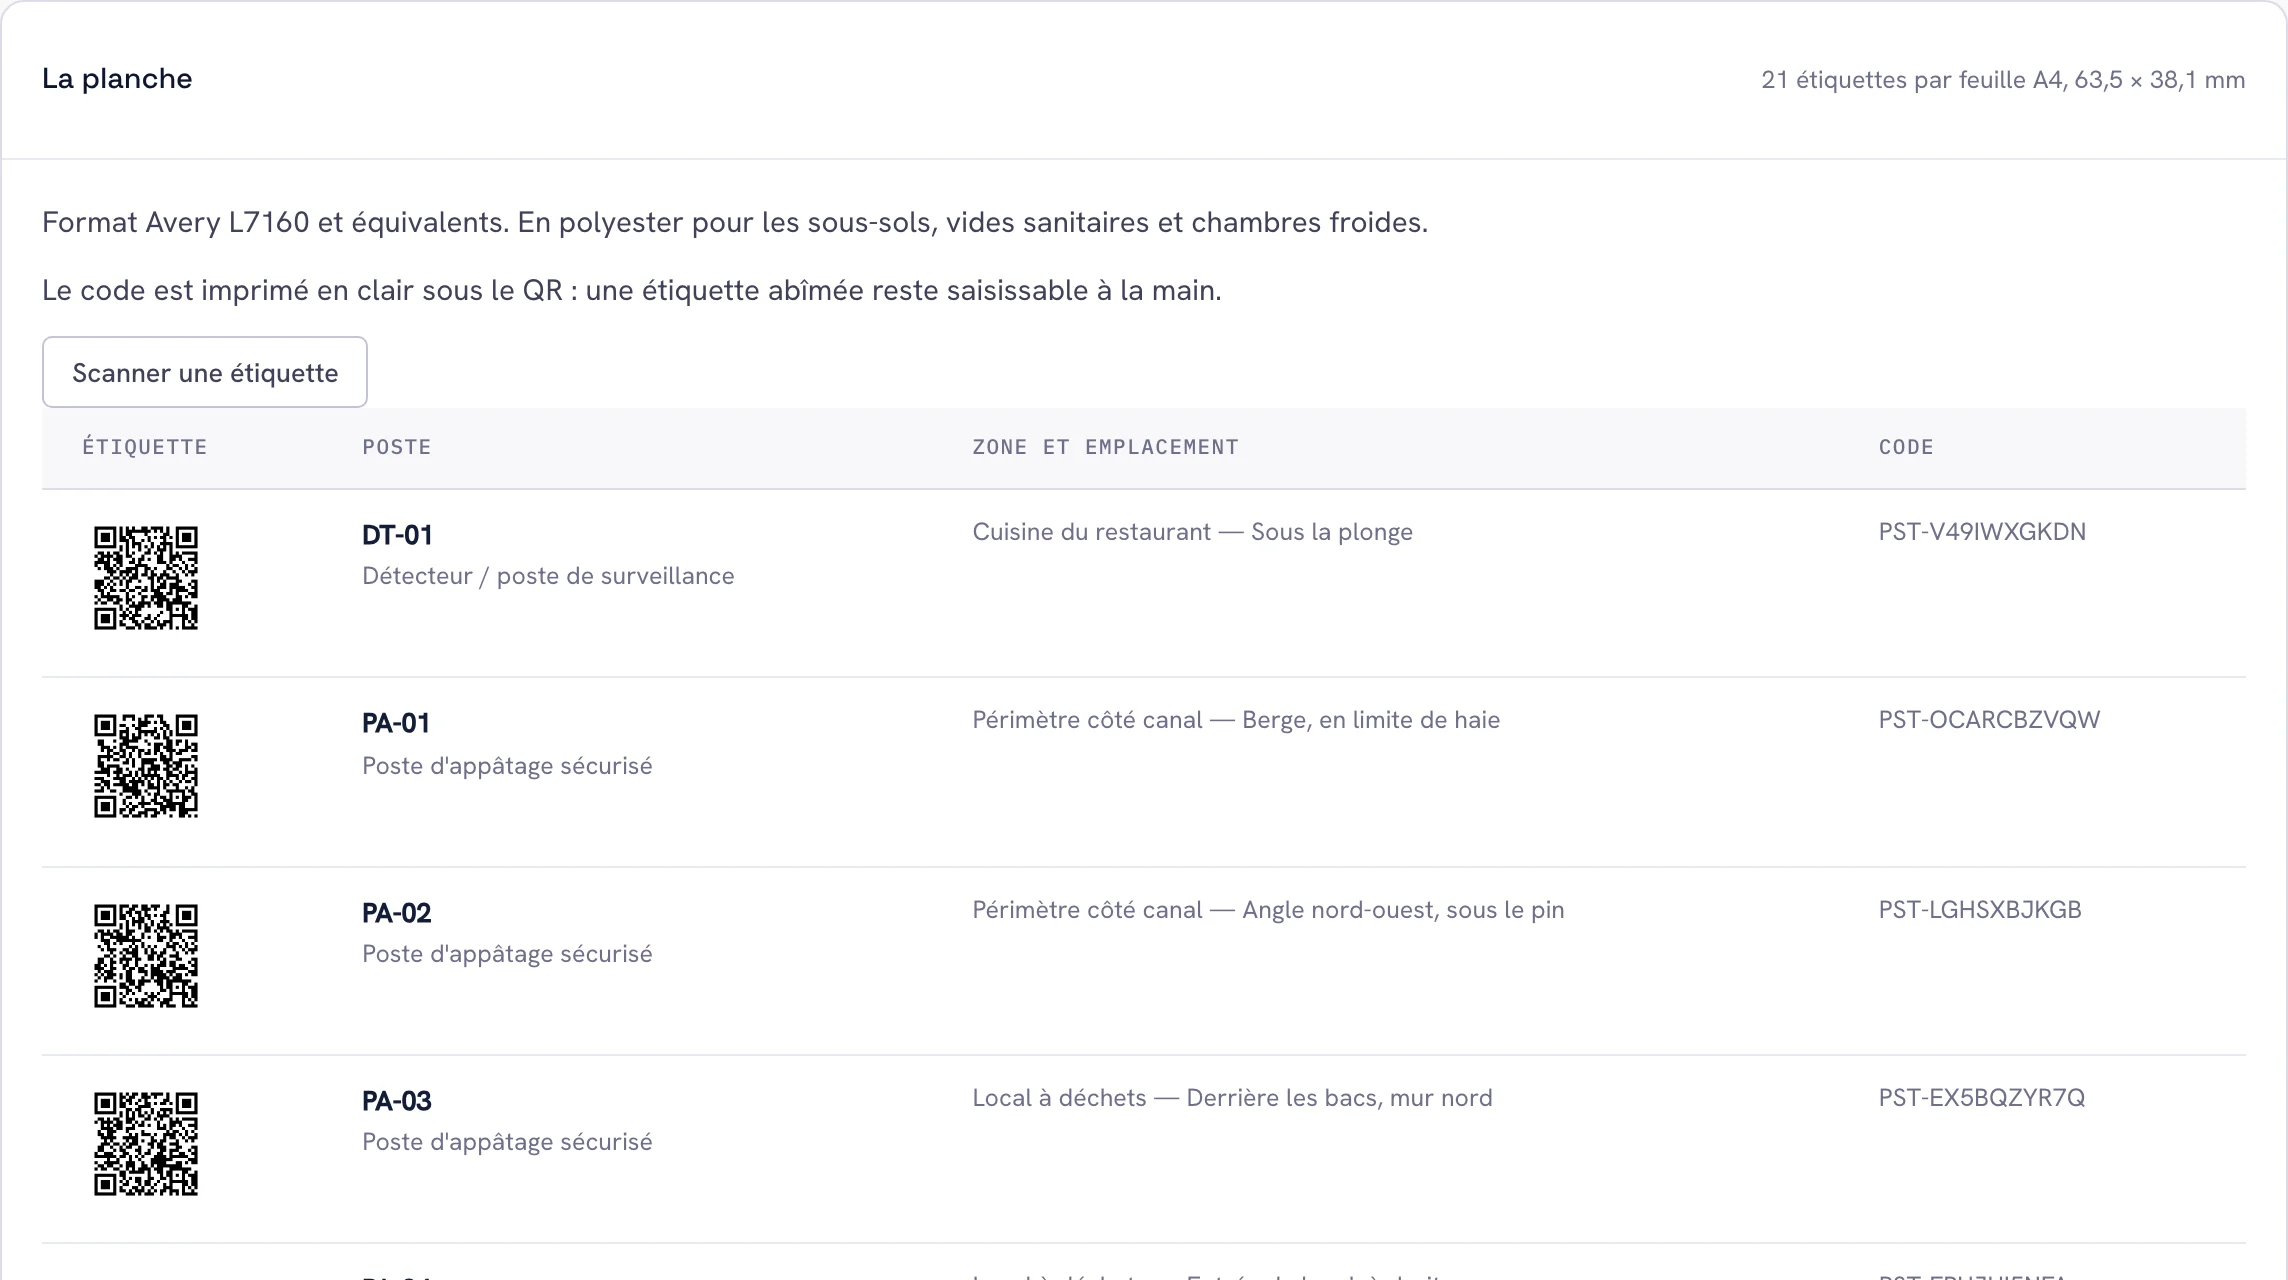The image size is (2288, 1280).
Task: View the PA-03 QR code label
Action: click(x=146, y=1144)
